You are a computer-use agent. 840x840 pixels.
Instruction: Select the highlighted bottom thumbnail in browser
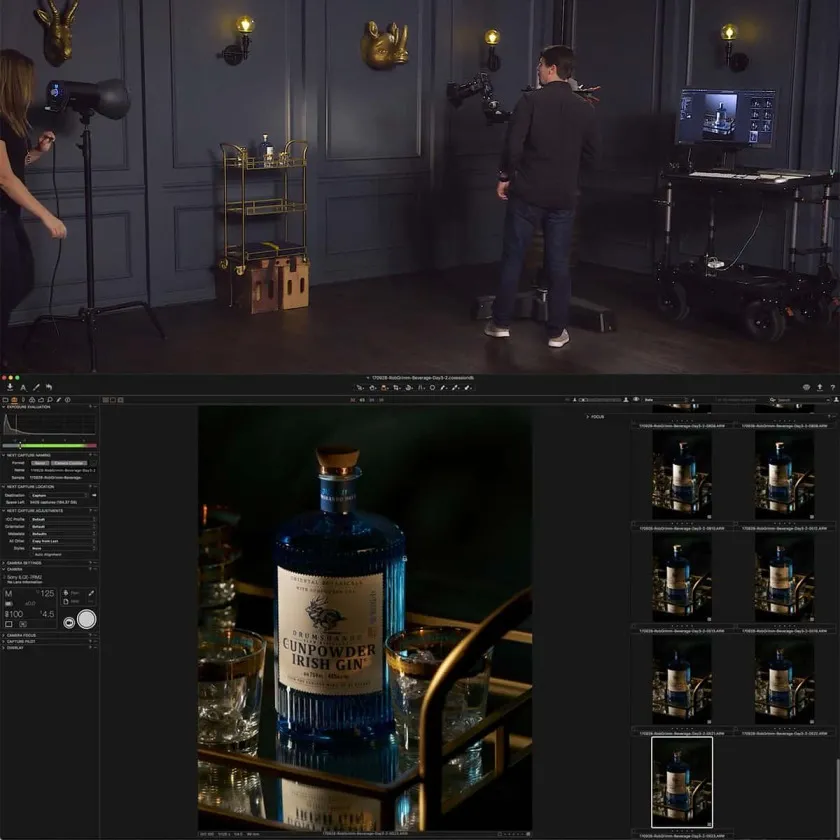[682, 782]
